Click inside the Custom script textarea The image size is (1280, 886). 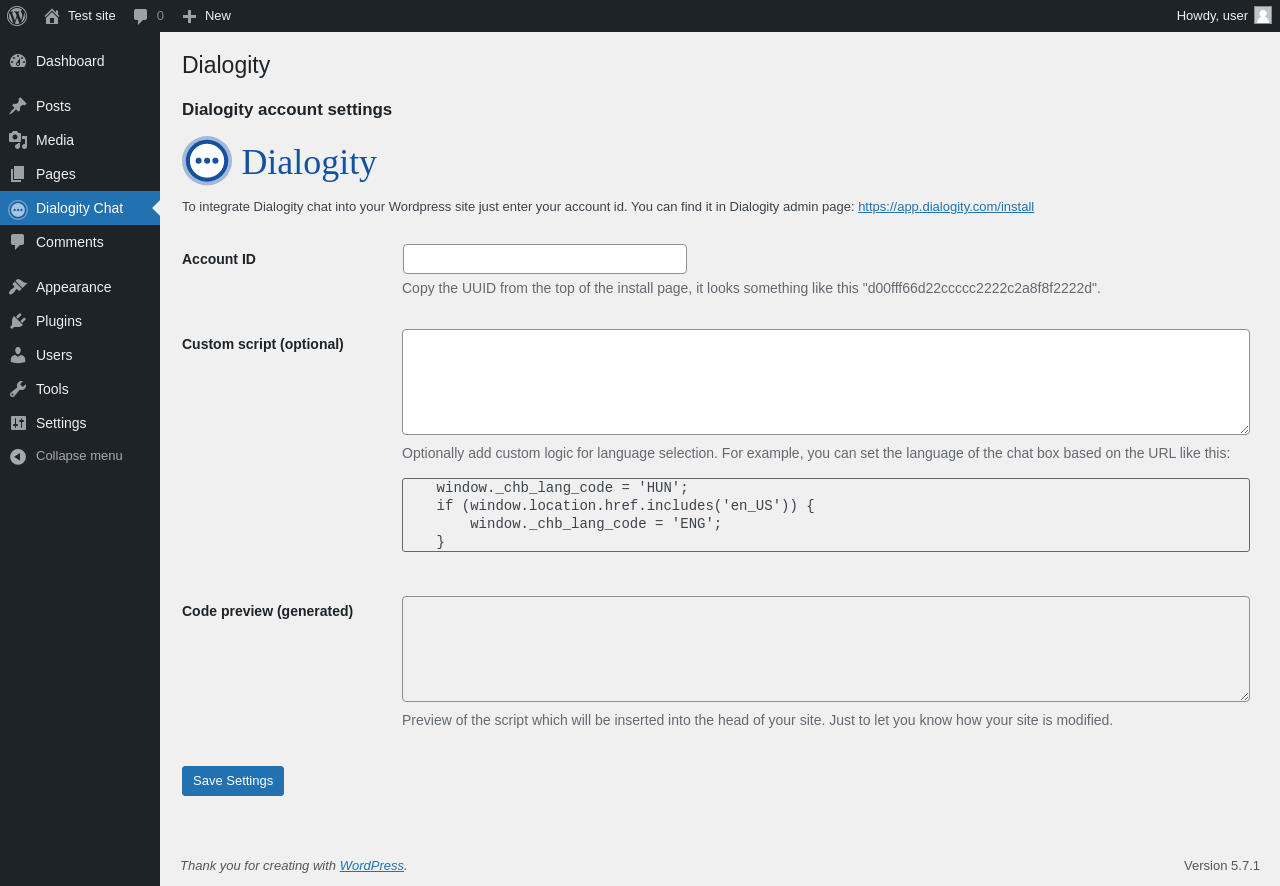pos(826,382)
